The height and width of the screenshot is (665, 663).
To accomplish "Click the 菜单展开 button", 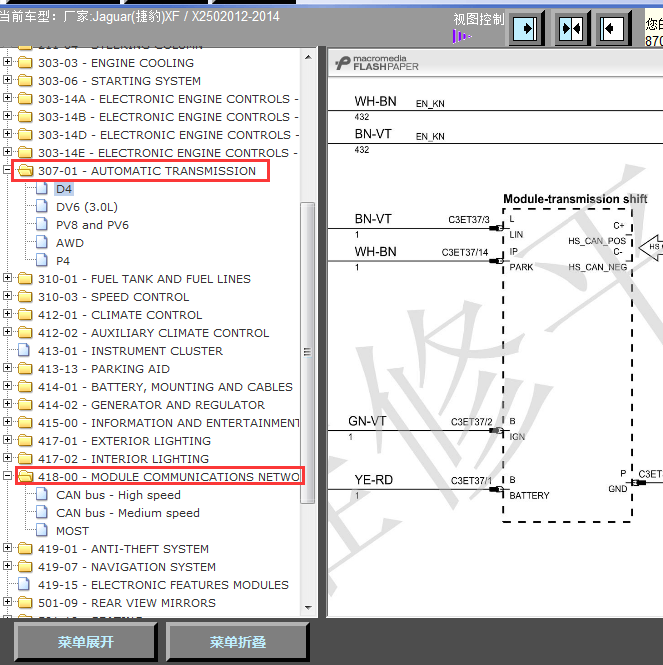I will click(x=86, y=642).
